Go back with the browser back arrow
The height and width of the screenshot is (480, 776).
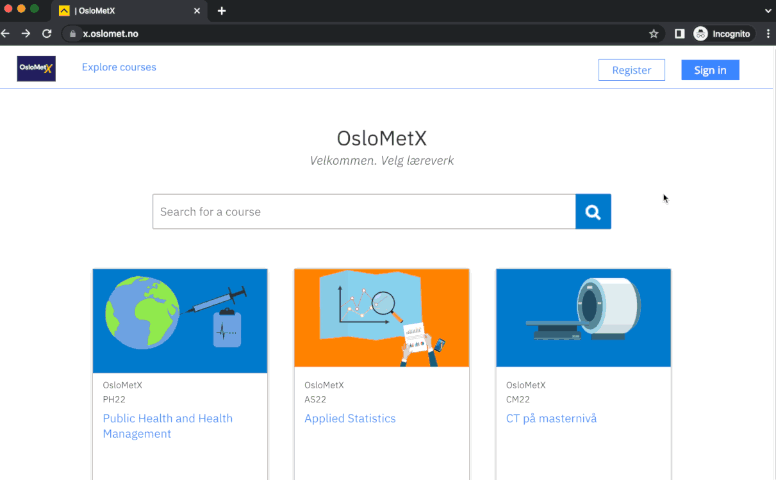[6, 34]
